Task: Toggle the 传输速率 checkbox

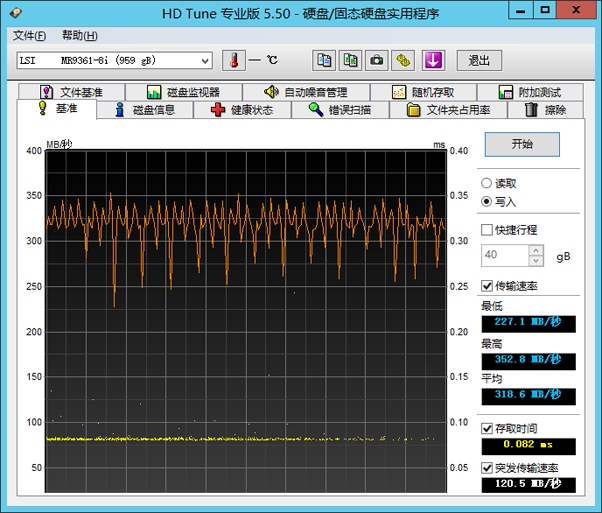Action: (x=486, y=286)
